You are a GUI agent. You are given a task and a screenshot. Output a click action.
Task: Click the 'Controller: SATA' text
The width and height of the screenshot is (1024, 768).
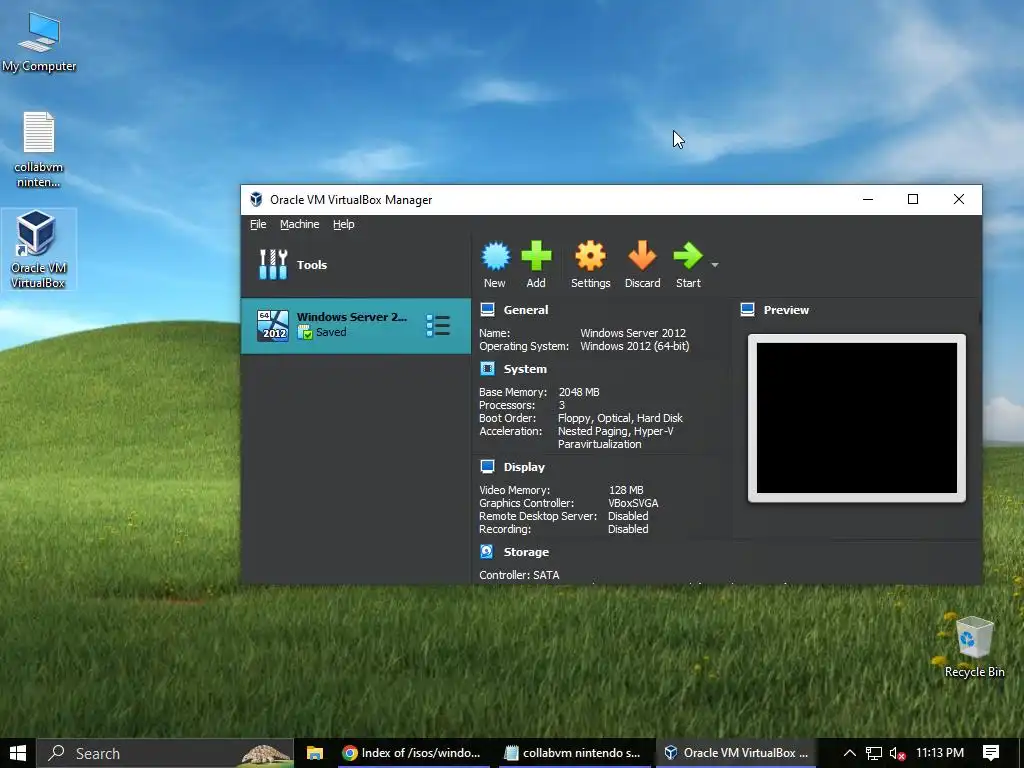pyautogui.click(x=519, y=575)
